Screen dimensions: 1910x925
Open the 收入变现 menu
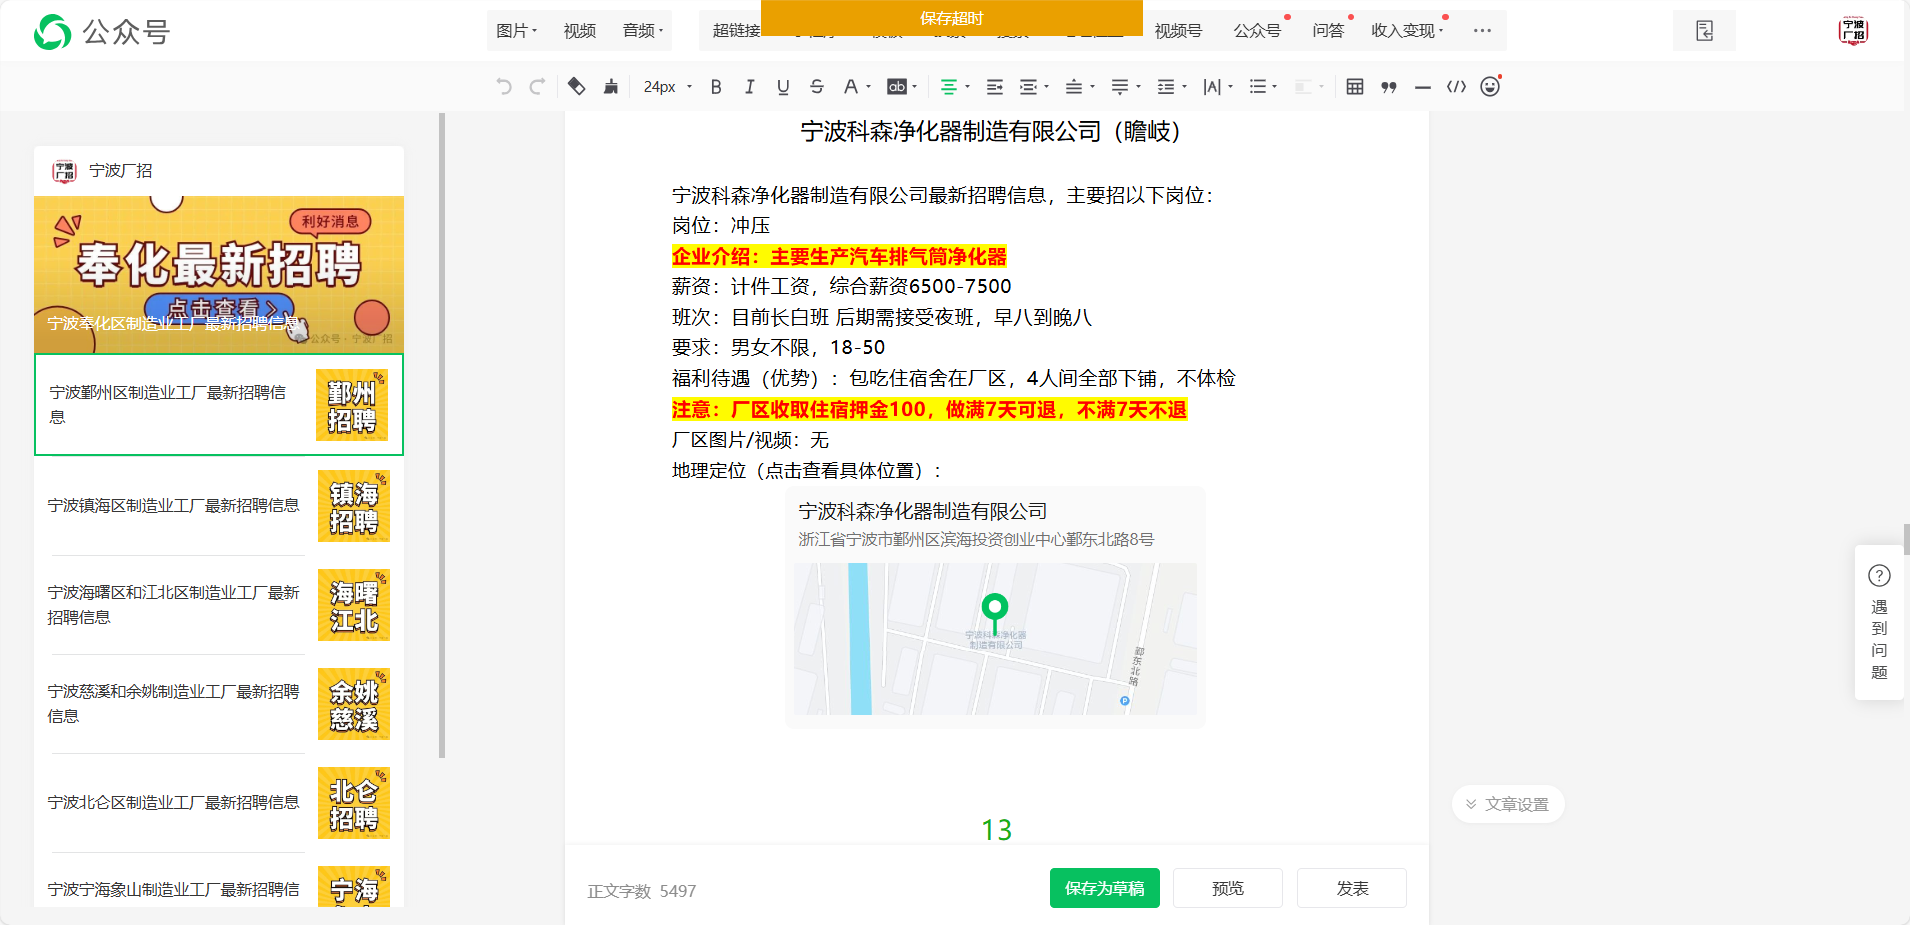tap(1407, 31)
